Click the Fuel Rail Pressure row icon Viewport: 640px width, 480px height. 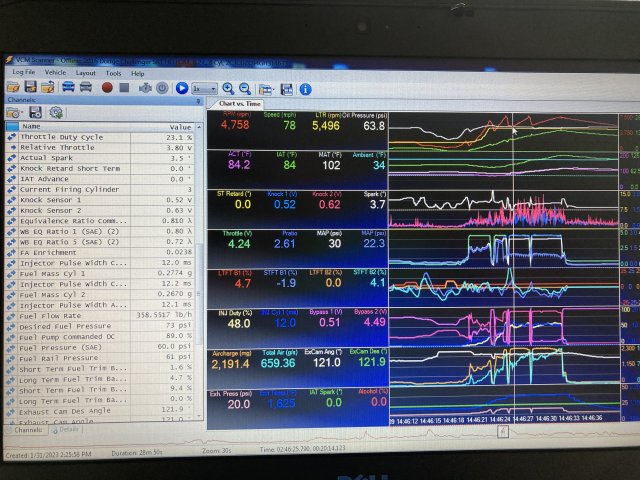(x=11, y=358)
